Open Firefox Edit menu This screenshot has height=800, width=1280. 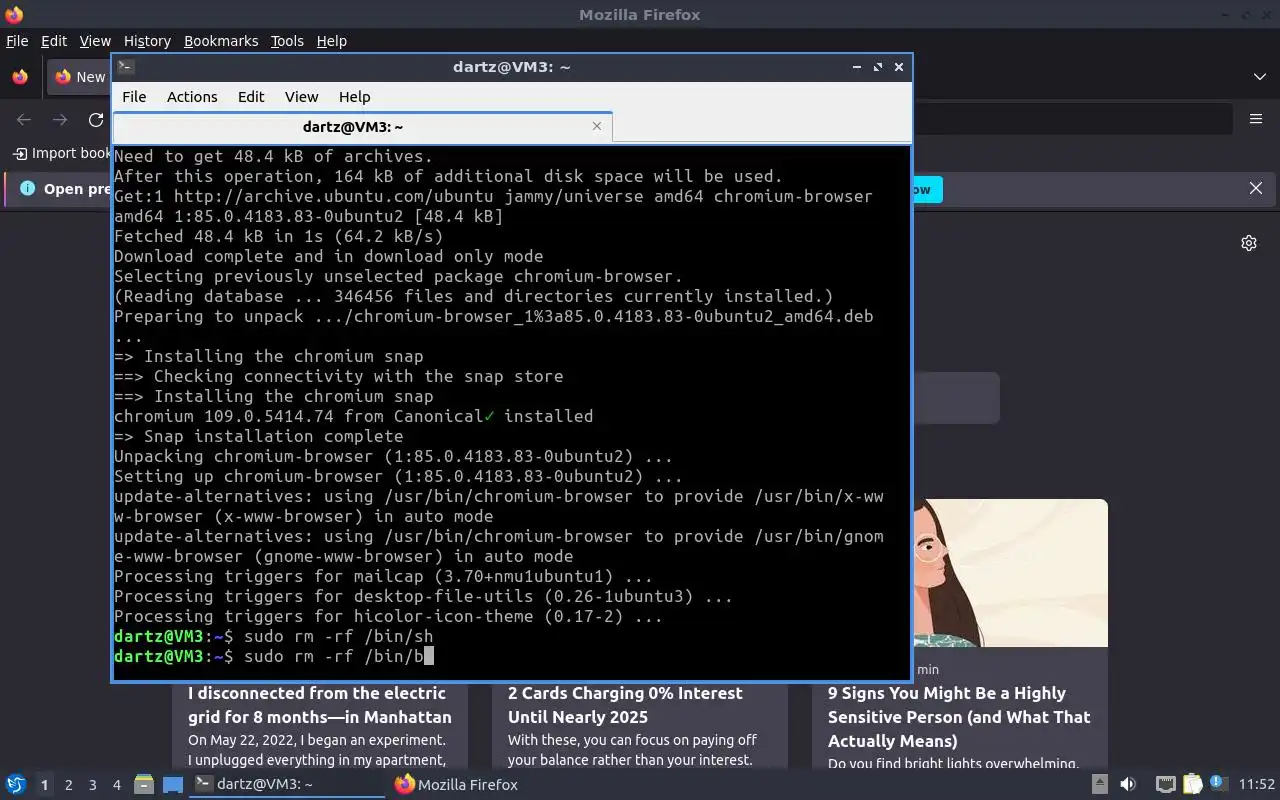pos(54,41)
